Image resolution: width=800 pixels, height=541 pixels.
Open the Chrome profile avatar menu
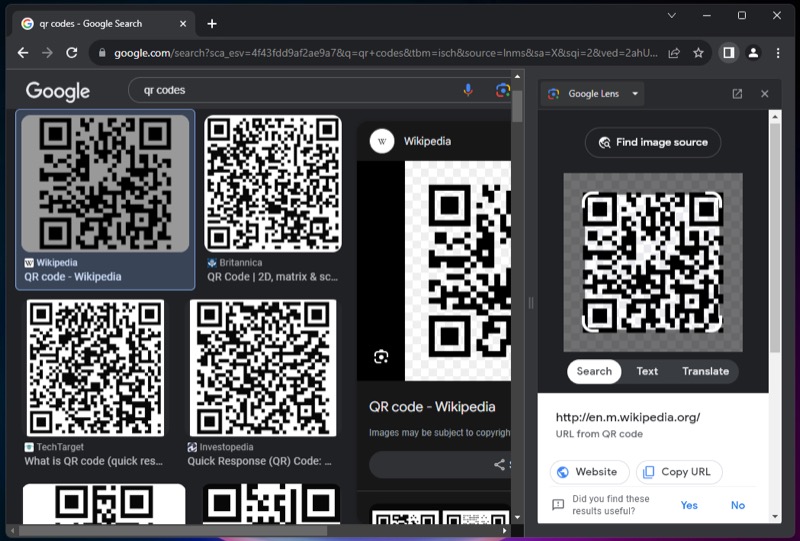753,53
